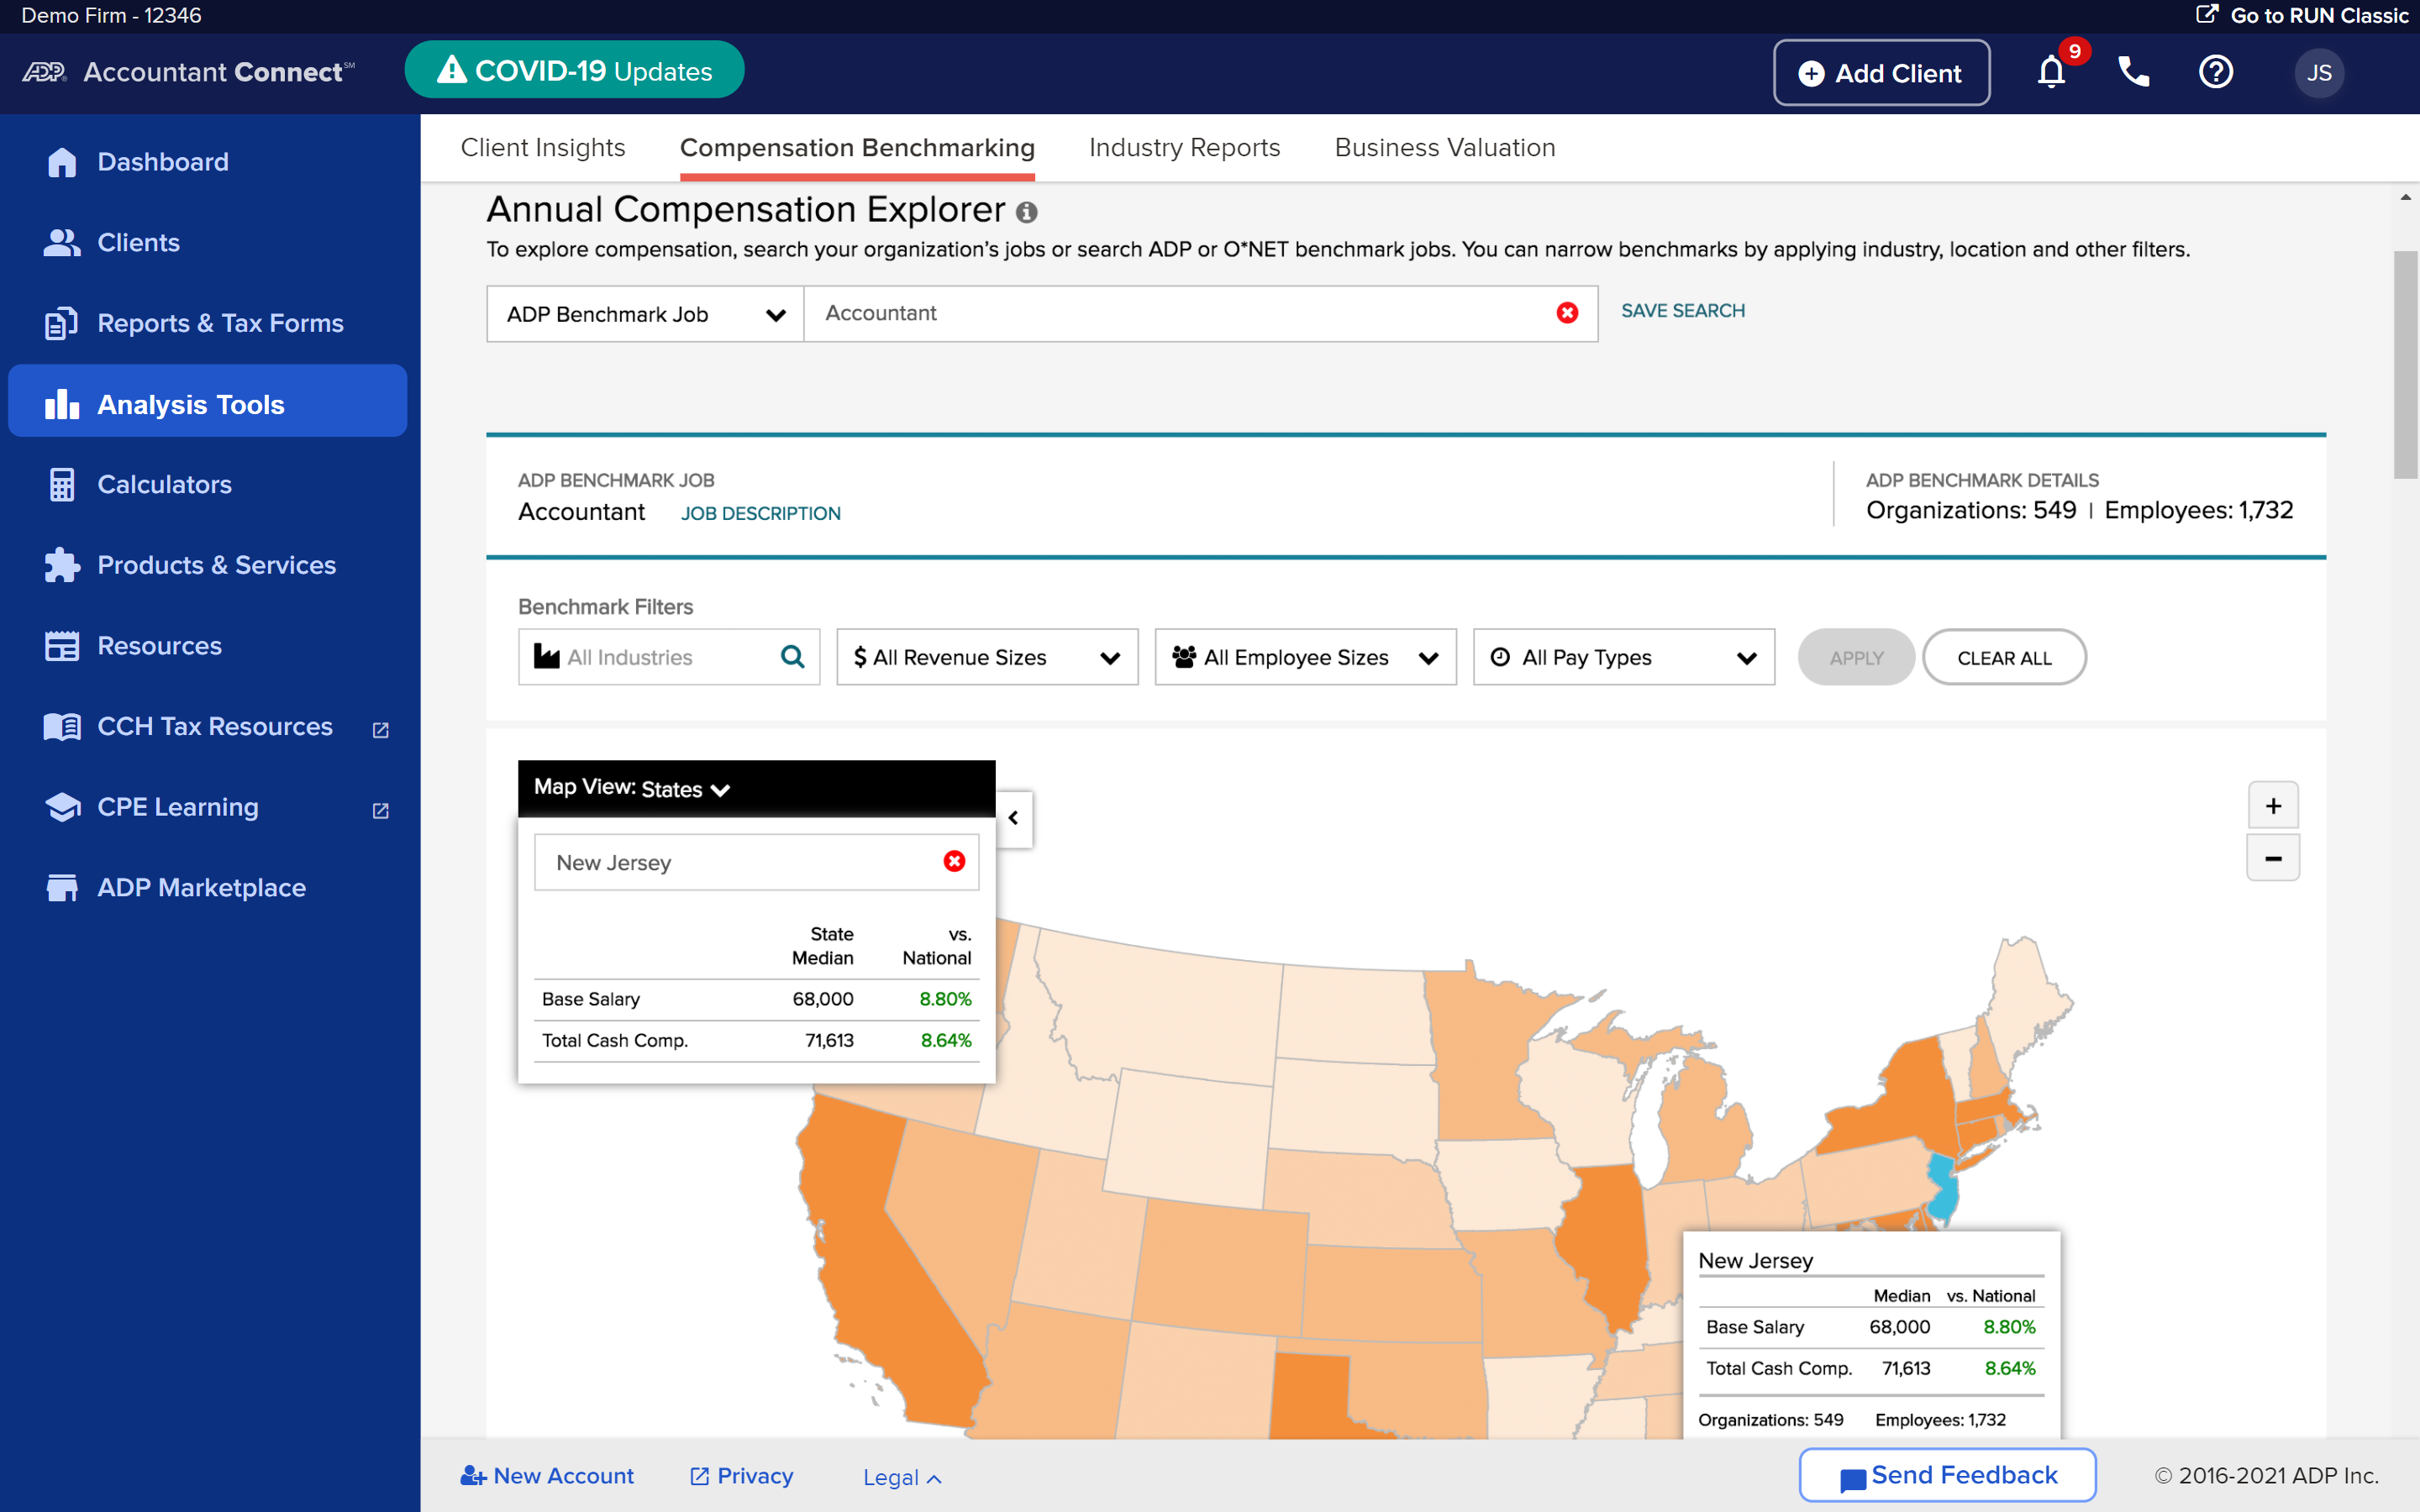Viewport: 2420px width, 1512px height.
Task: Open Calculators in the sidebar
Action: [x=164, y=485]
